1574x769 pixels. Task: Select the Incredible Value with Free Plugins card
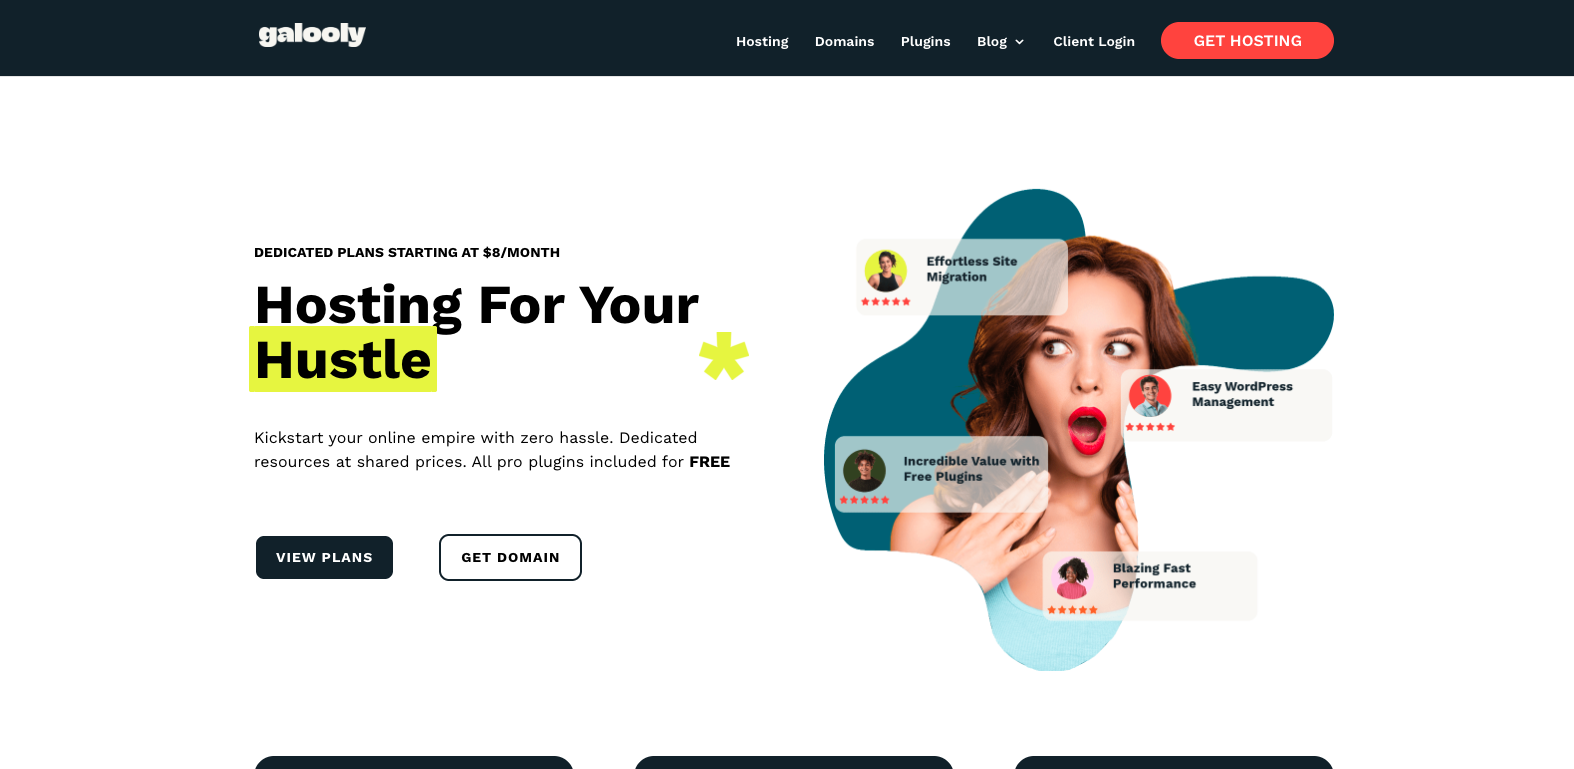point(941,474)
